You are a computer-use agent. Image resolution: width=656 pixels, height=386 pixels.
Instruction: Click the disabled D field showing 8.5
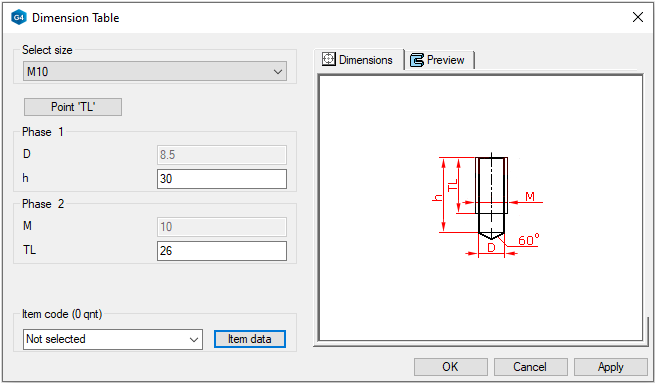pos(222,155)
